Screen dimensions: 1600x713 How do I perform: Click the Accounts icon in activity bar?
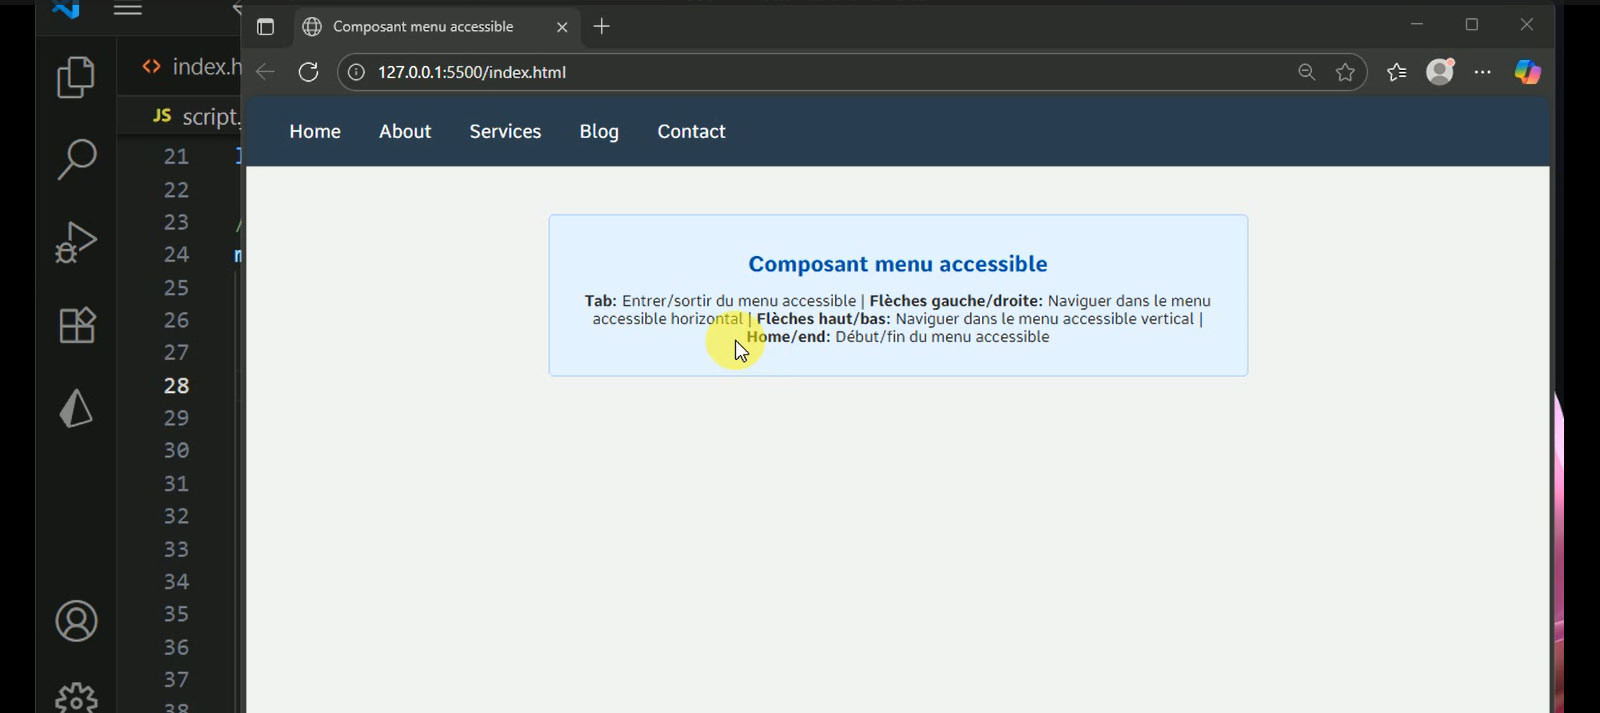76,621
